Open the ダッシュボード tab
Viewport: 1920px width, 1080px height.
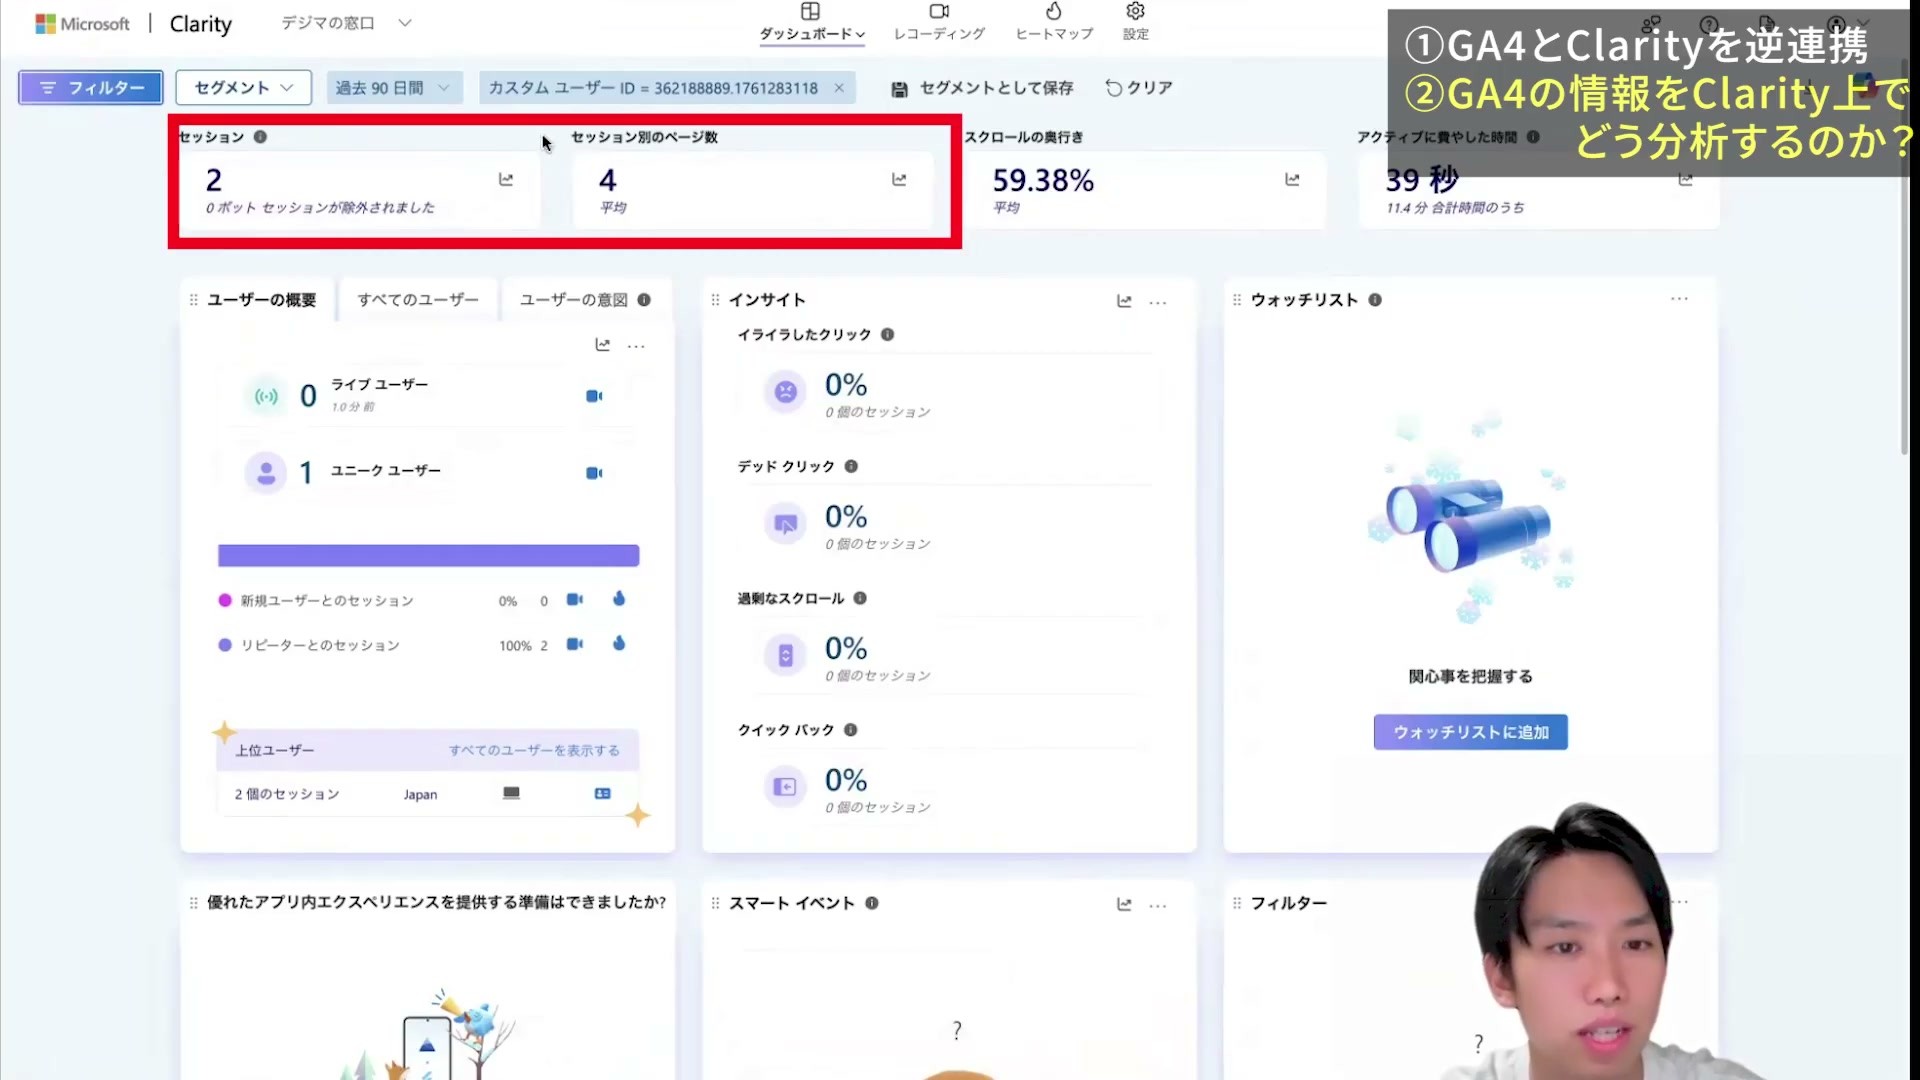click(x=811, y=22)
